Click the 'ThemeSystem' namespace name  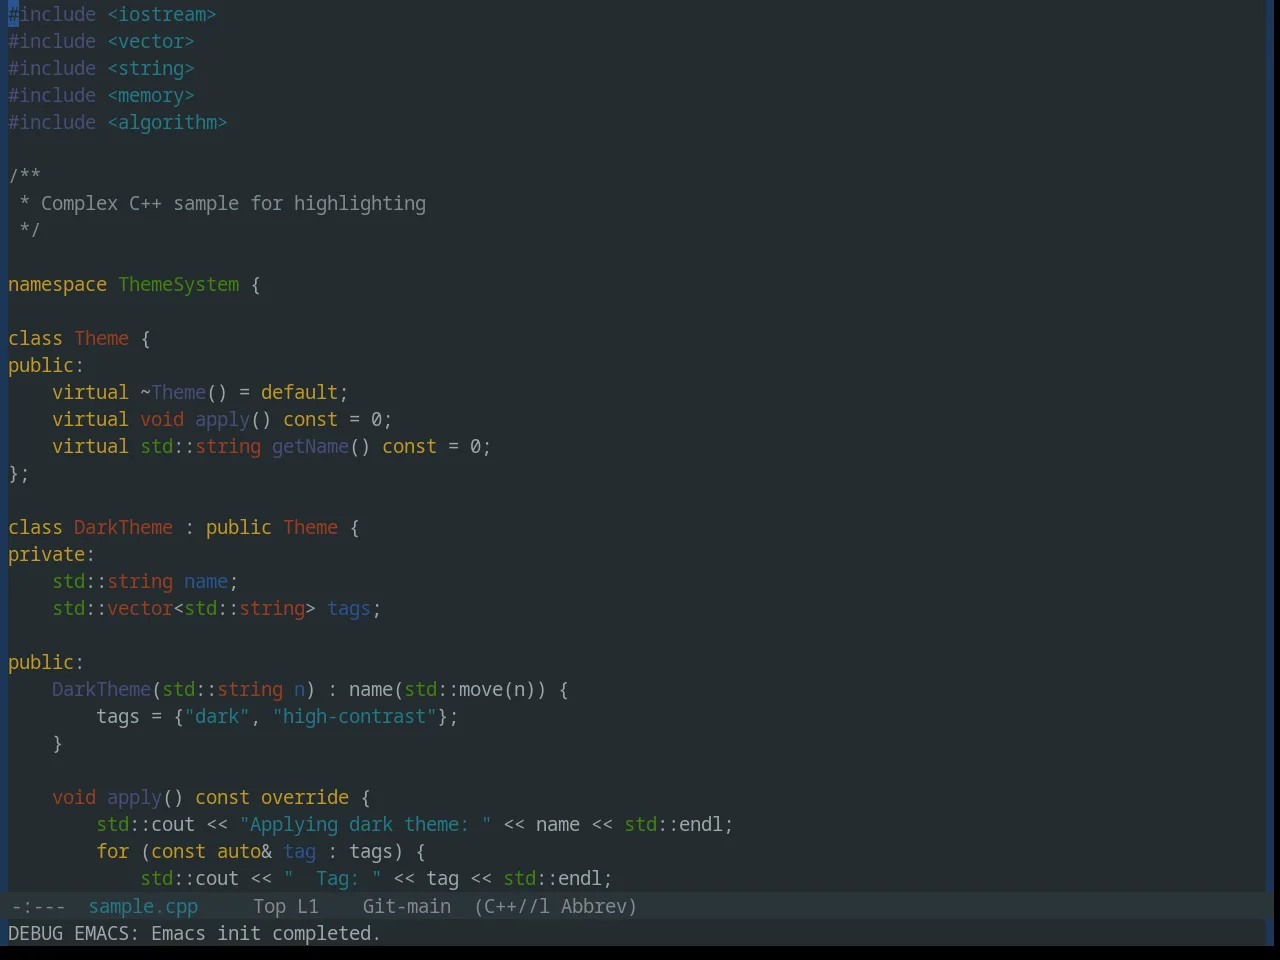[x=179, y=285]
